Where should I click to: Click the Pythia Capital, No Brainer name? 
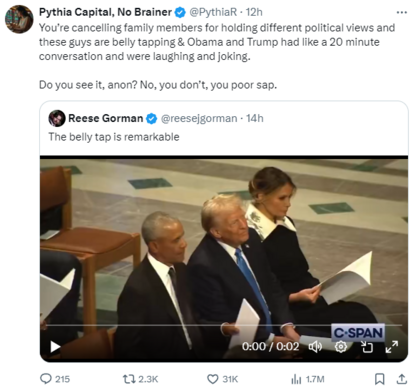(x=105, y=12)
